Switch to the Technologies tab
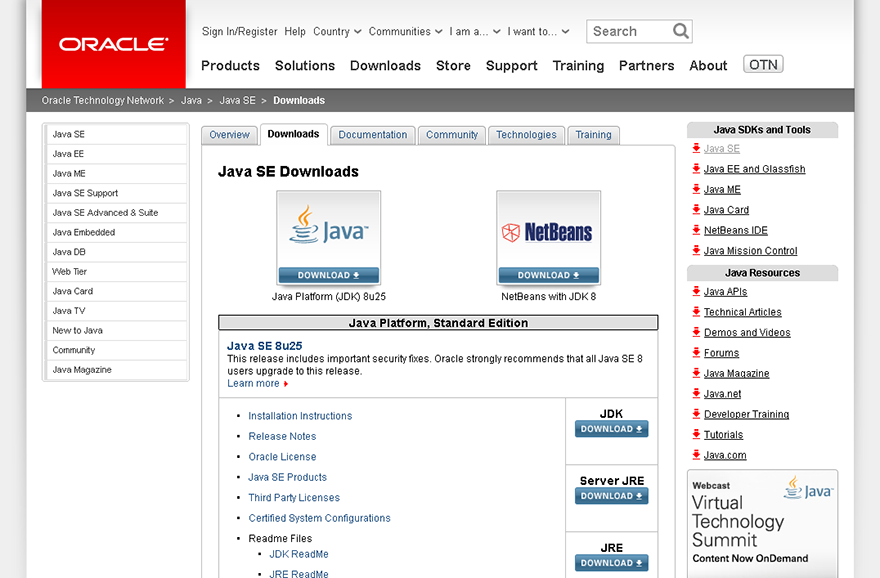Viewport: 880px width, 578px height. (526, 135)
